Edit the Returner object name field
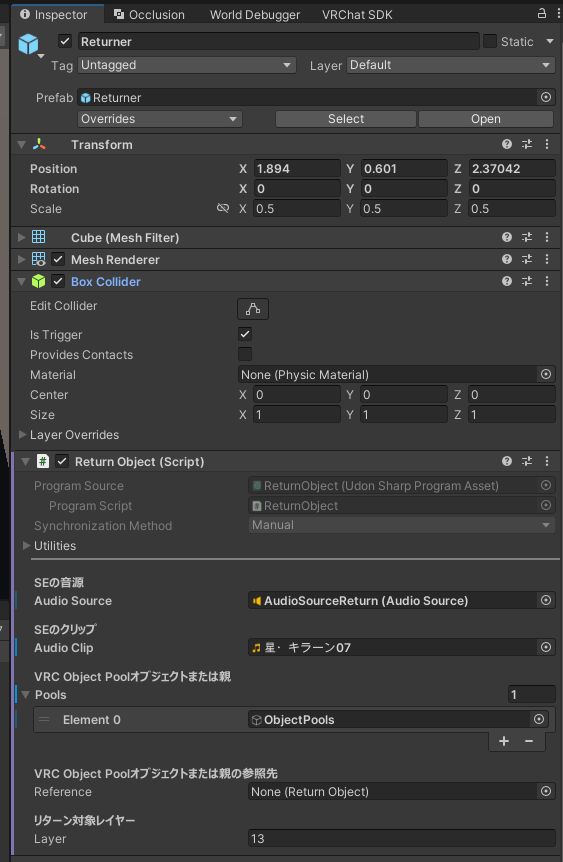Viewport: 563px width, 862px height. 278,42
